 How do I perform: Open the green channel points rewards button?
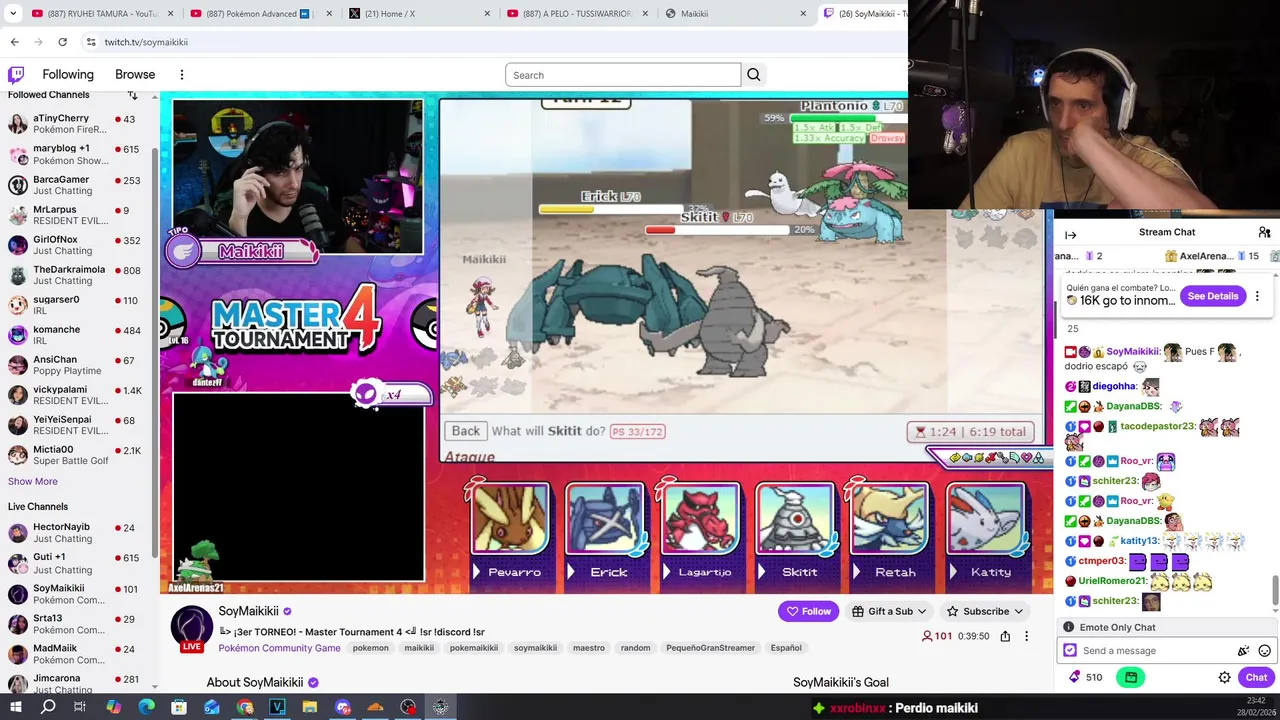(x=1131, y=677)
